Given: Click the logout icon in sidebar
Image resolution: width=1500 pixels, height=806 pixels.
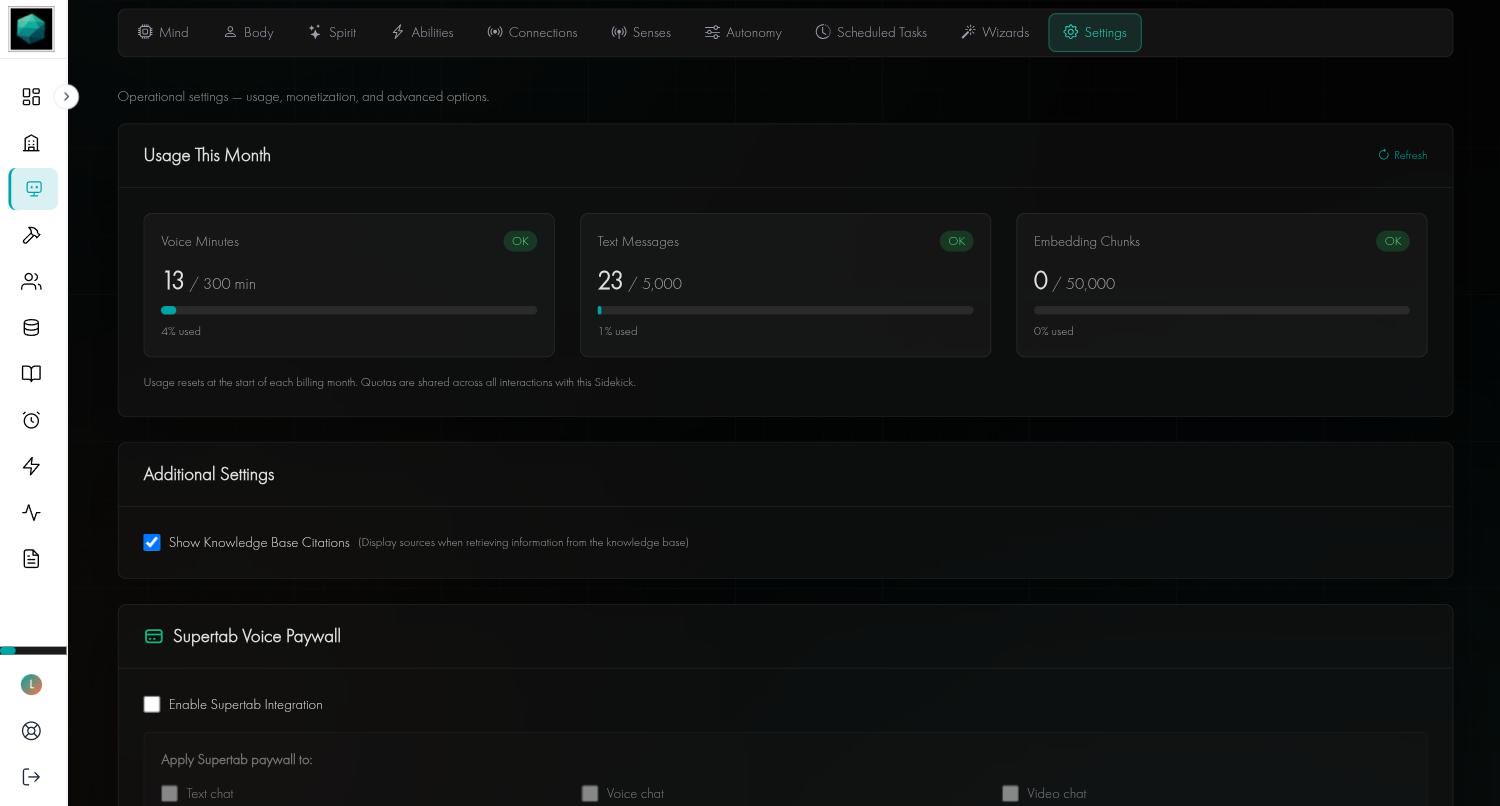Looking at the screenshot, I should click(x=31, y=777).
